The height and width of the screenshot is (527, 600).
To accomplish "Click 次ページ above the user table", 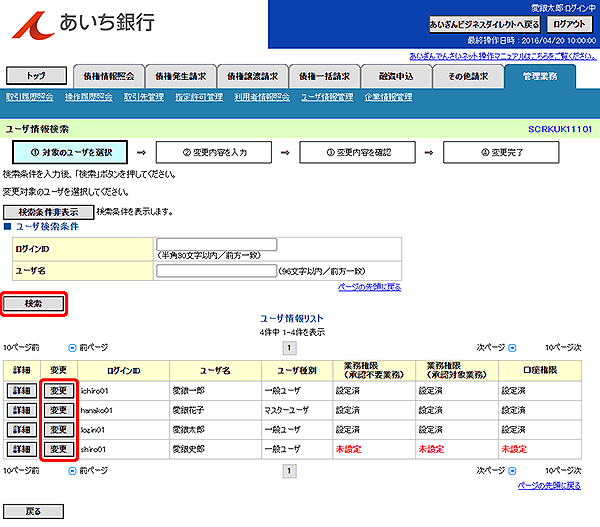I will point(491,348).
